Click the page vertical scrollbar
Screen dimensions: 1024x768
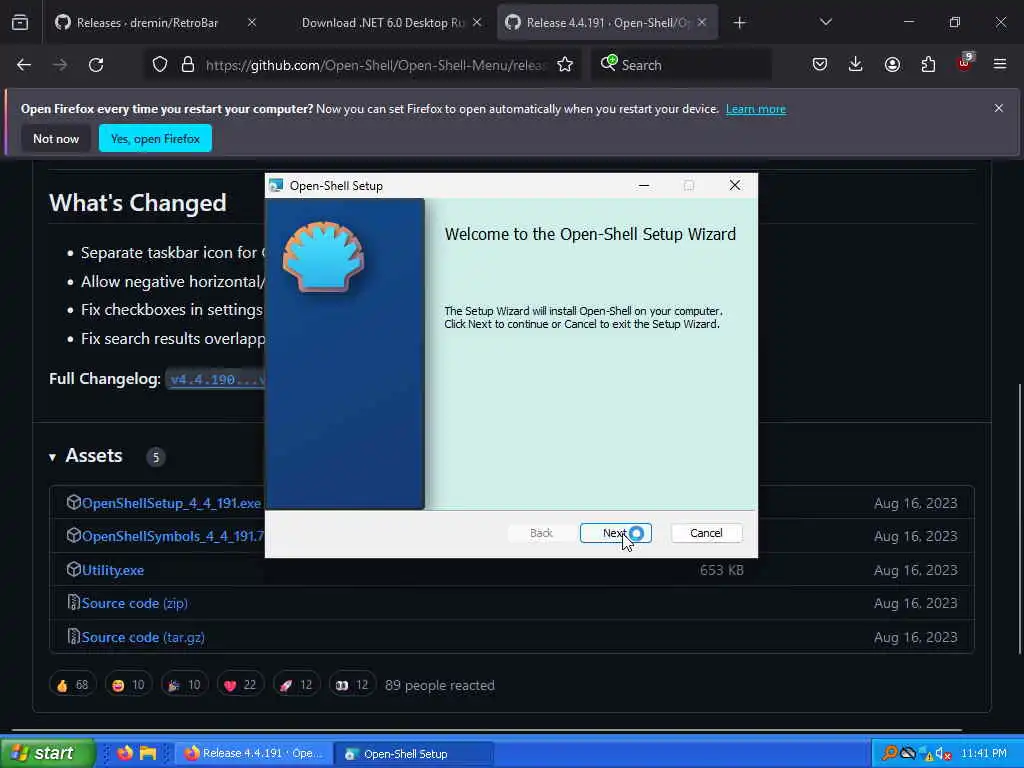tap(1020, 519)
